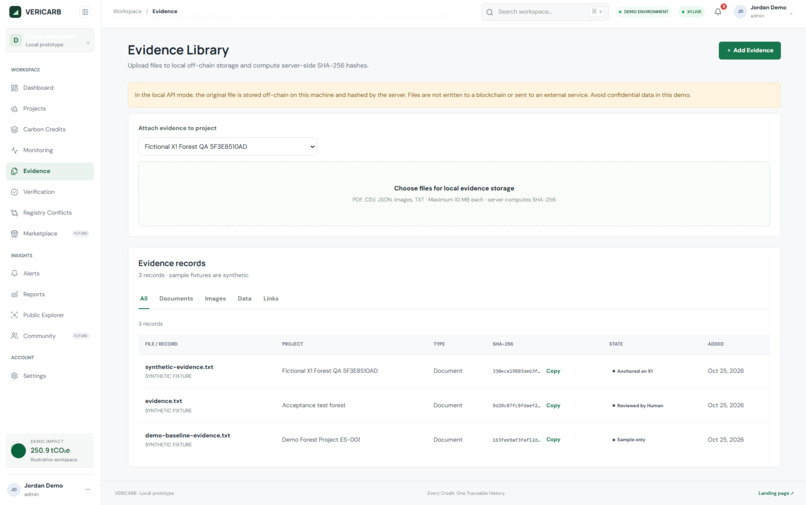Click the Evidence breadcrumb text

164,11
